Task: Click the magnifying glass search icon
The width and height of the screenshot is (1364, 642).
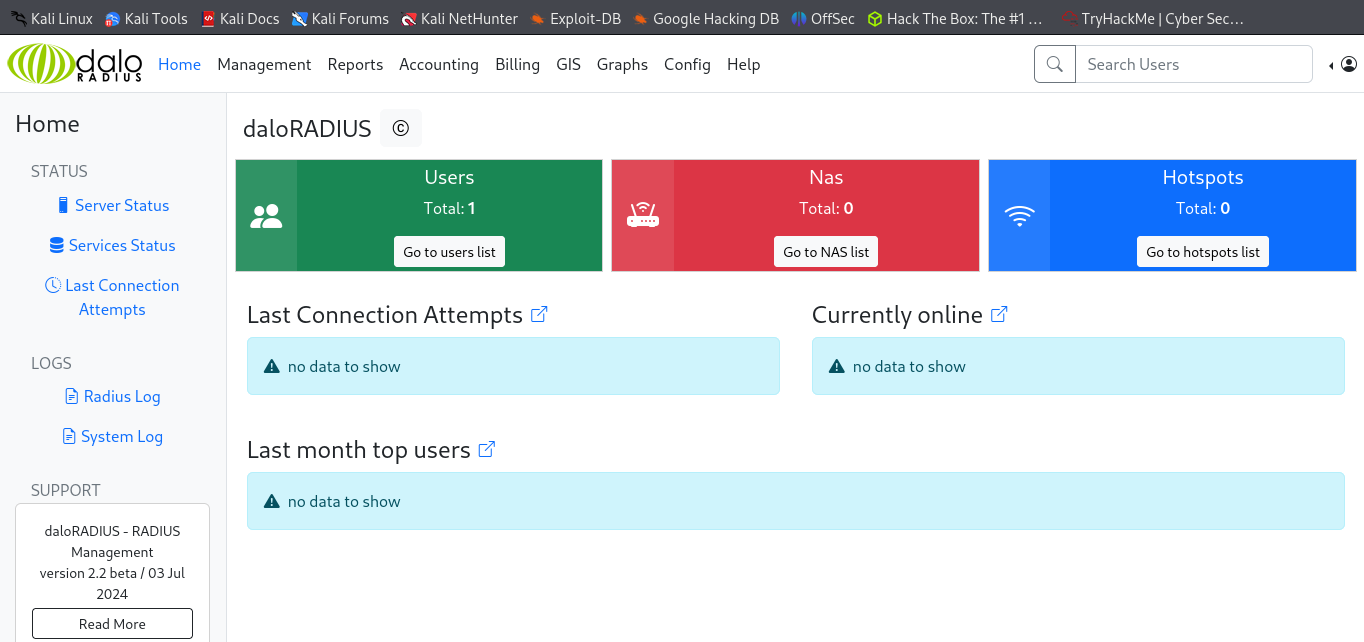Action: pyautogui.click(x=1054, y=64)
